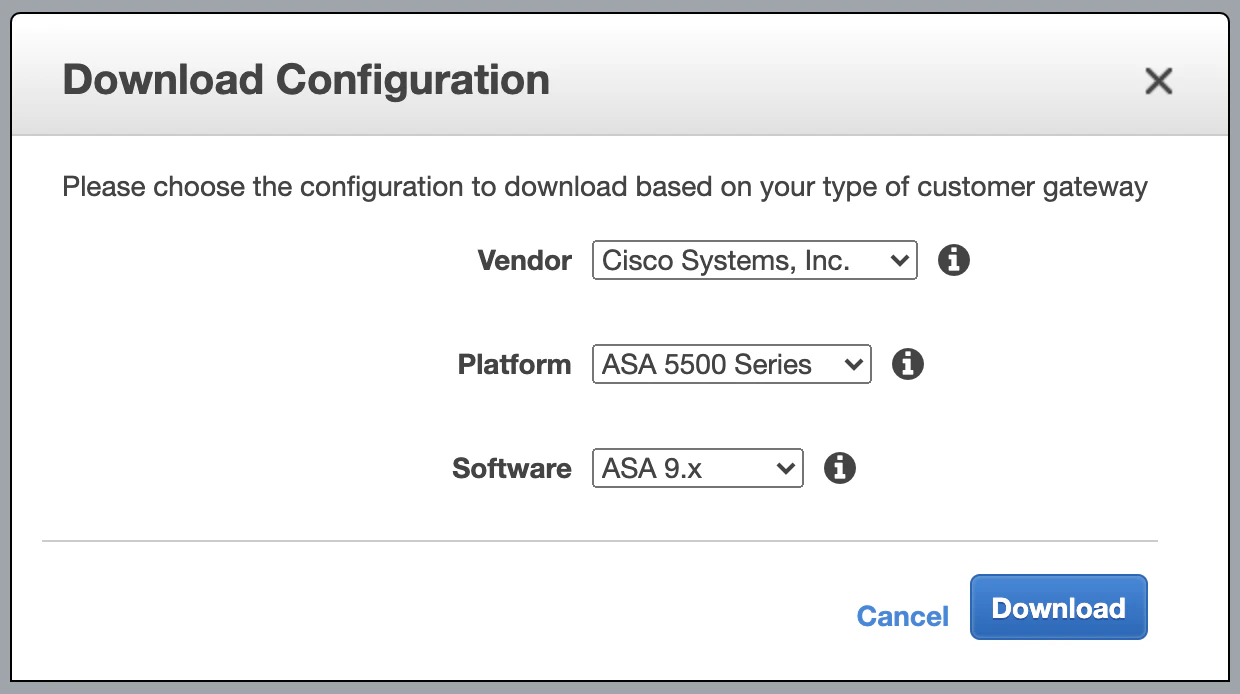Select the 'ASA 5500 Series' value text
The width and height of the screenshot is (1240, 694).
click(x=706, y=364)
